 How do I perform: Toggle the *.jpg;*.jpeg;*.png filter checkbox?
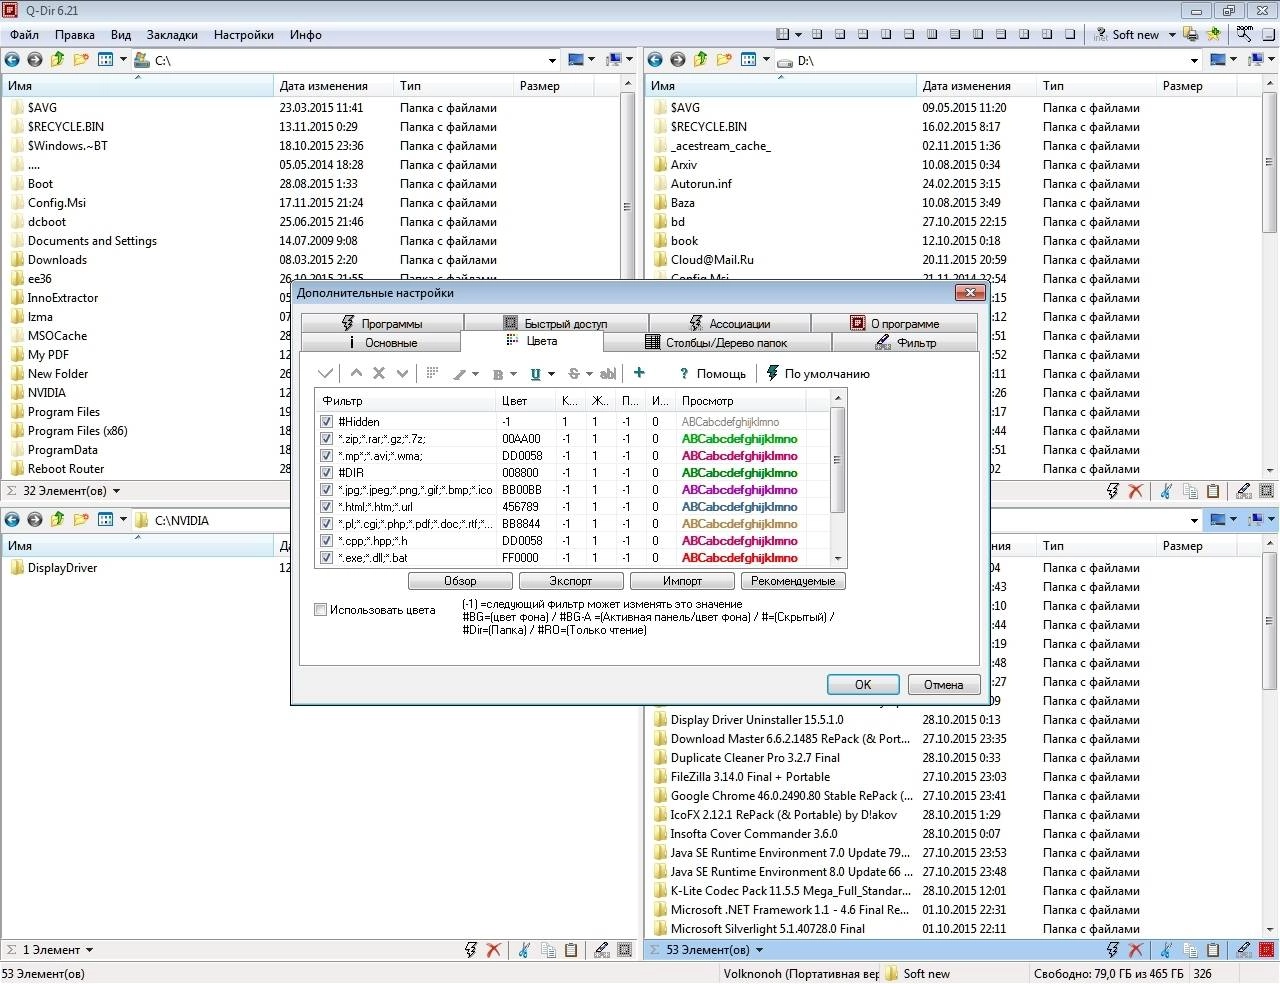click(326, 490)
